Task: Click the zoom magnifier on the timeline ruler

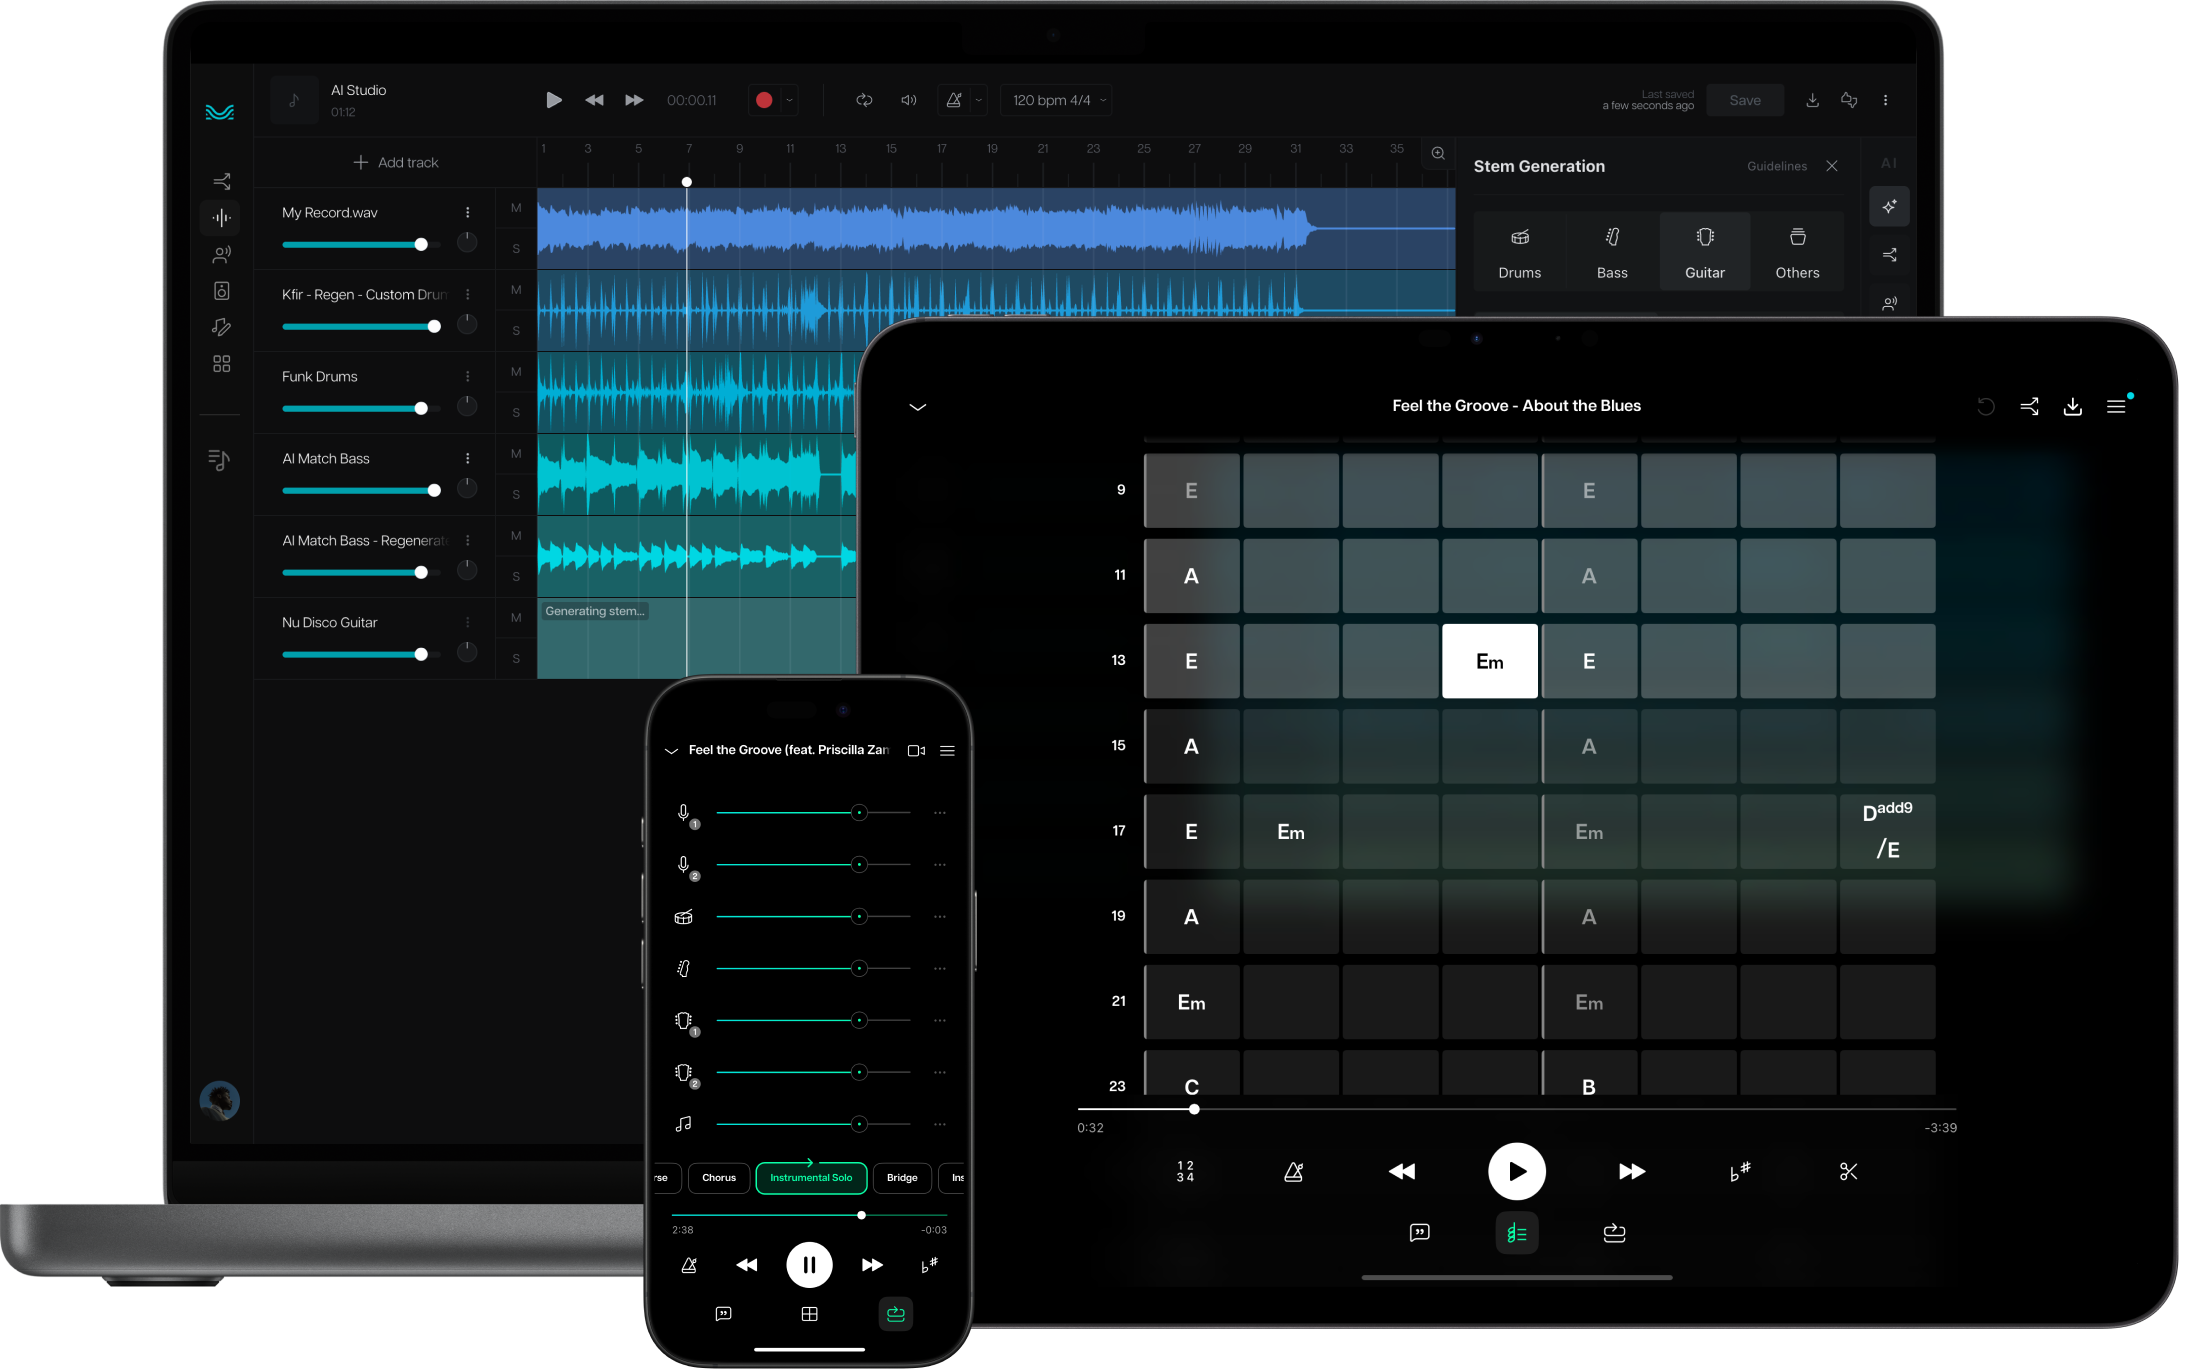Action: pos(1437,153)
